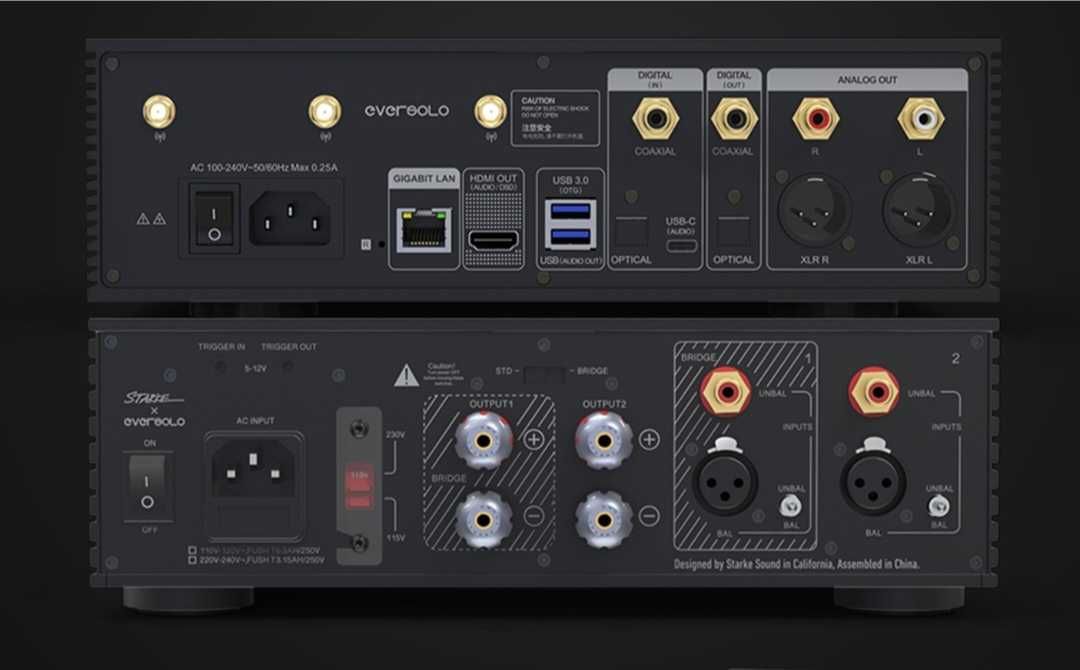Click the HDMI OUT port
Screen dimensions: 1080x670
pyautogui.click(x=493, y=241)
